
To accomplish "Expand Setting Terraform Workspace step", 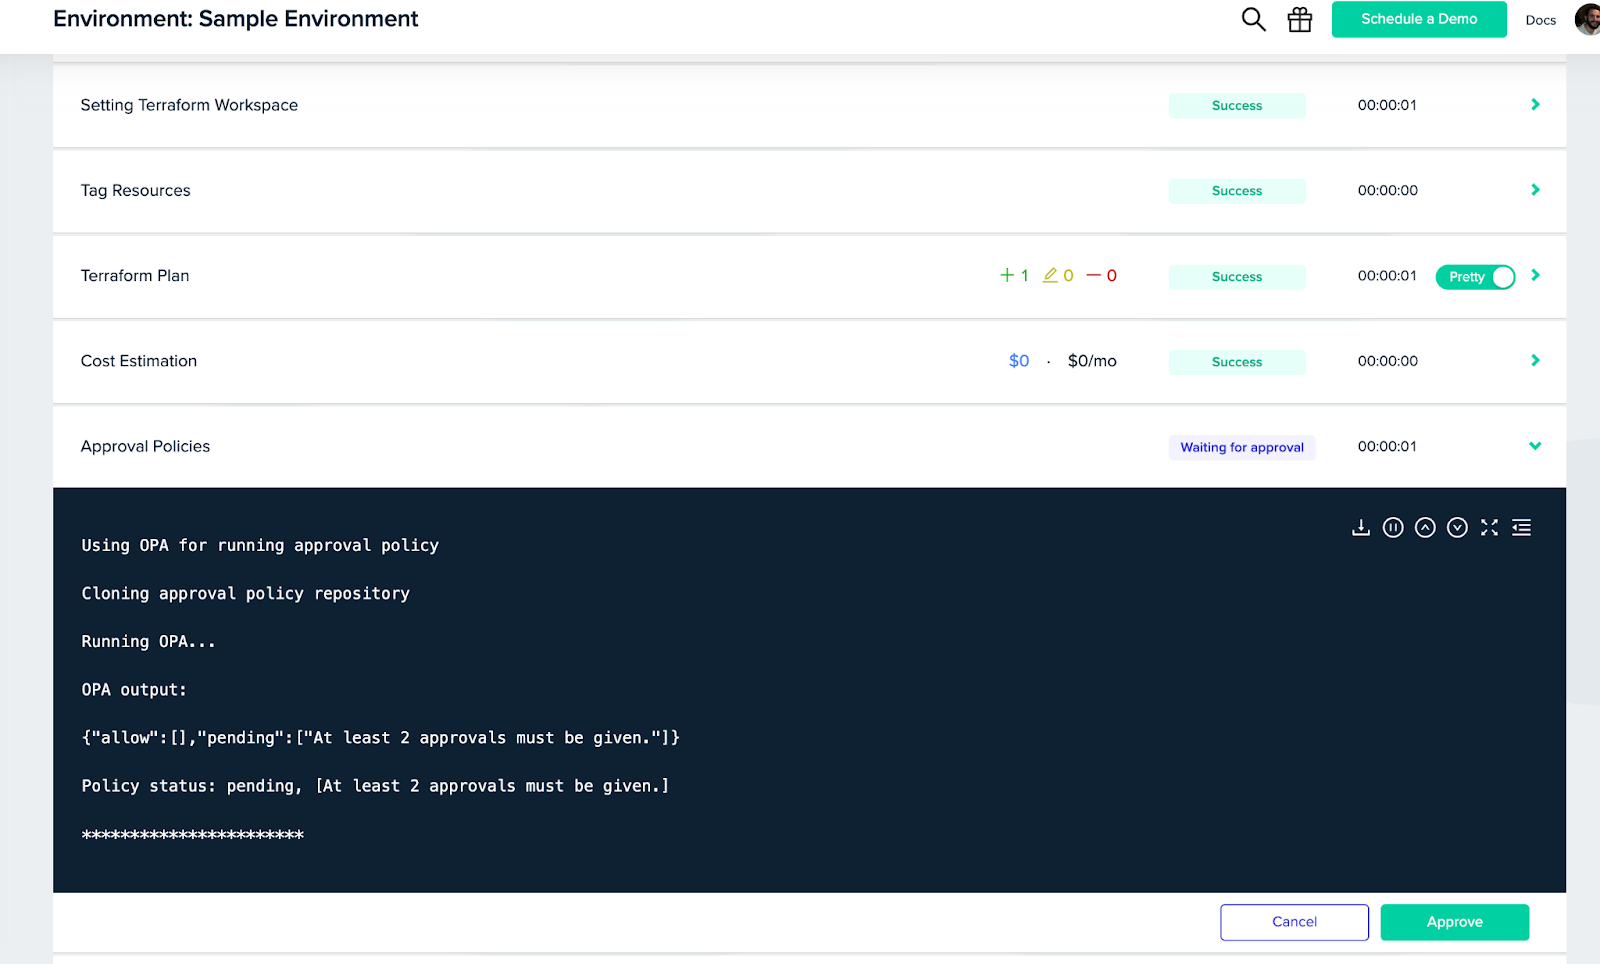I will tap(1535, 105).
